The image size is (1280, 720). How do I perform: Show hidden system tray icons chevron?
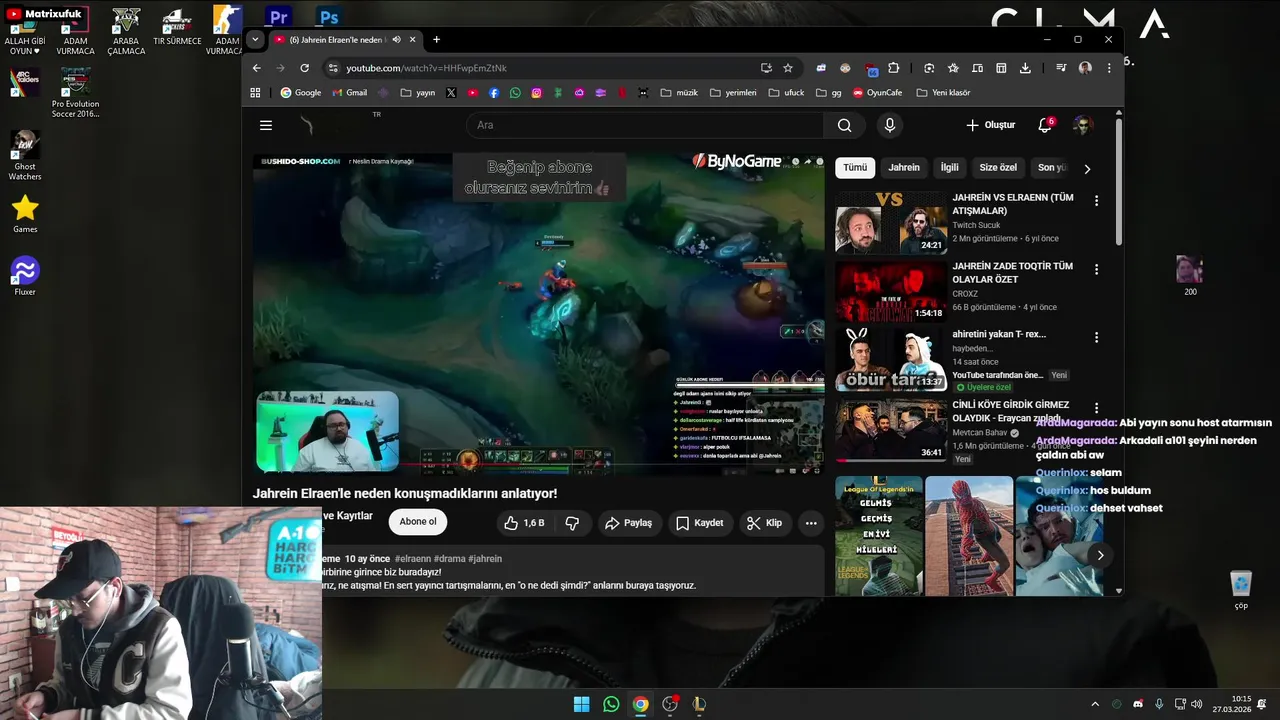click(x=1095, y=704)
